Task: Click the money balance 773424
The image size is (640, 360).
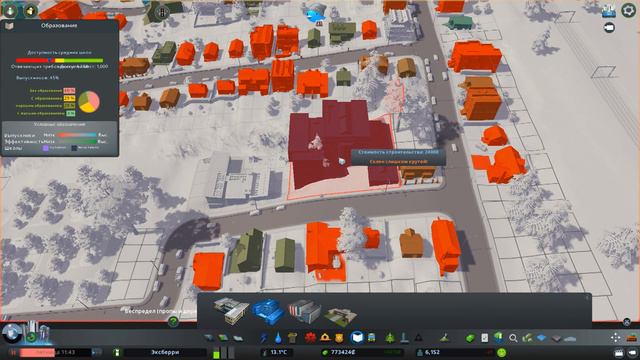Action: point(343,352)
